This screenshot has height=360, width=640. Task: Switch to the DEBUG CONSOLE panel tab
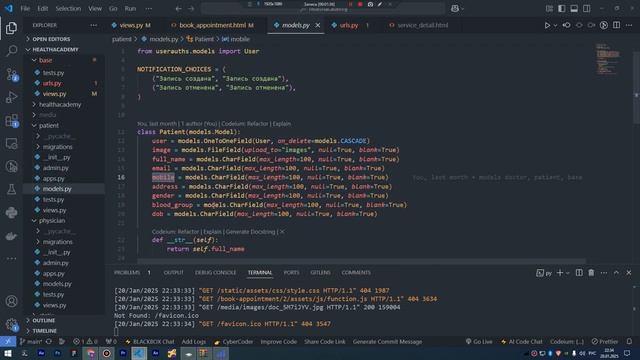(x=216, y=273)
